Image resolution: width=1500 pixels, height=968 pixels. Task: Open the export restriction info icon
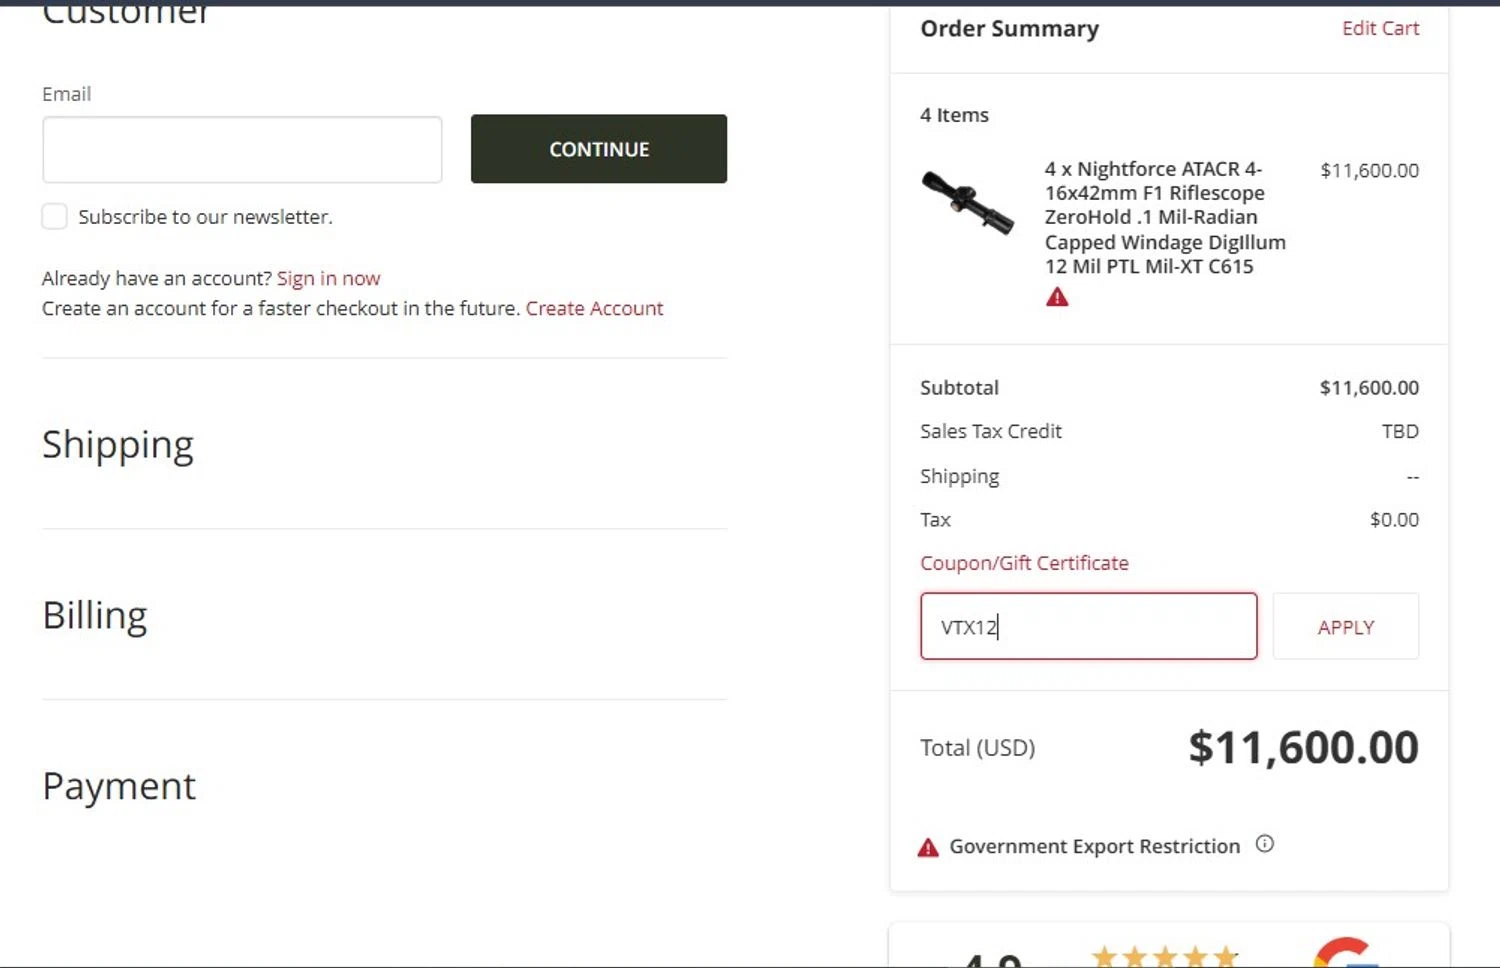click(x=1265, y=844)
